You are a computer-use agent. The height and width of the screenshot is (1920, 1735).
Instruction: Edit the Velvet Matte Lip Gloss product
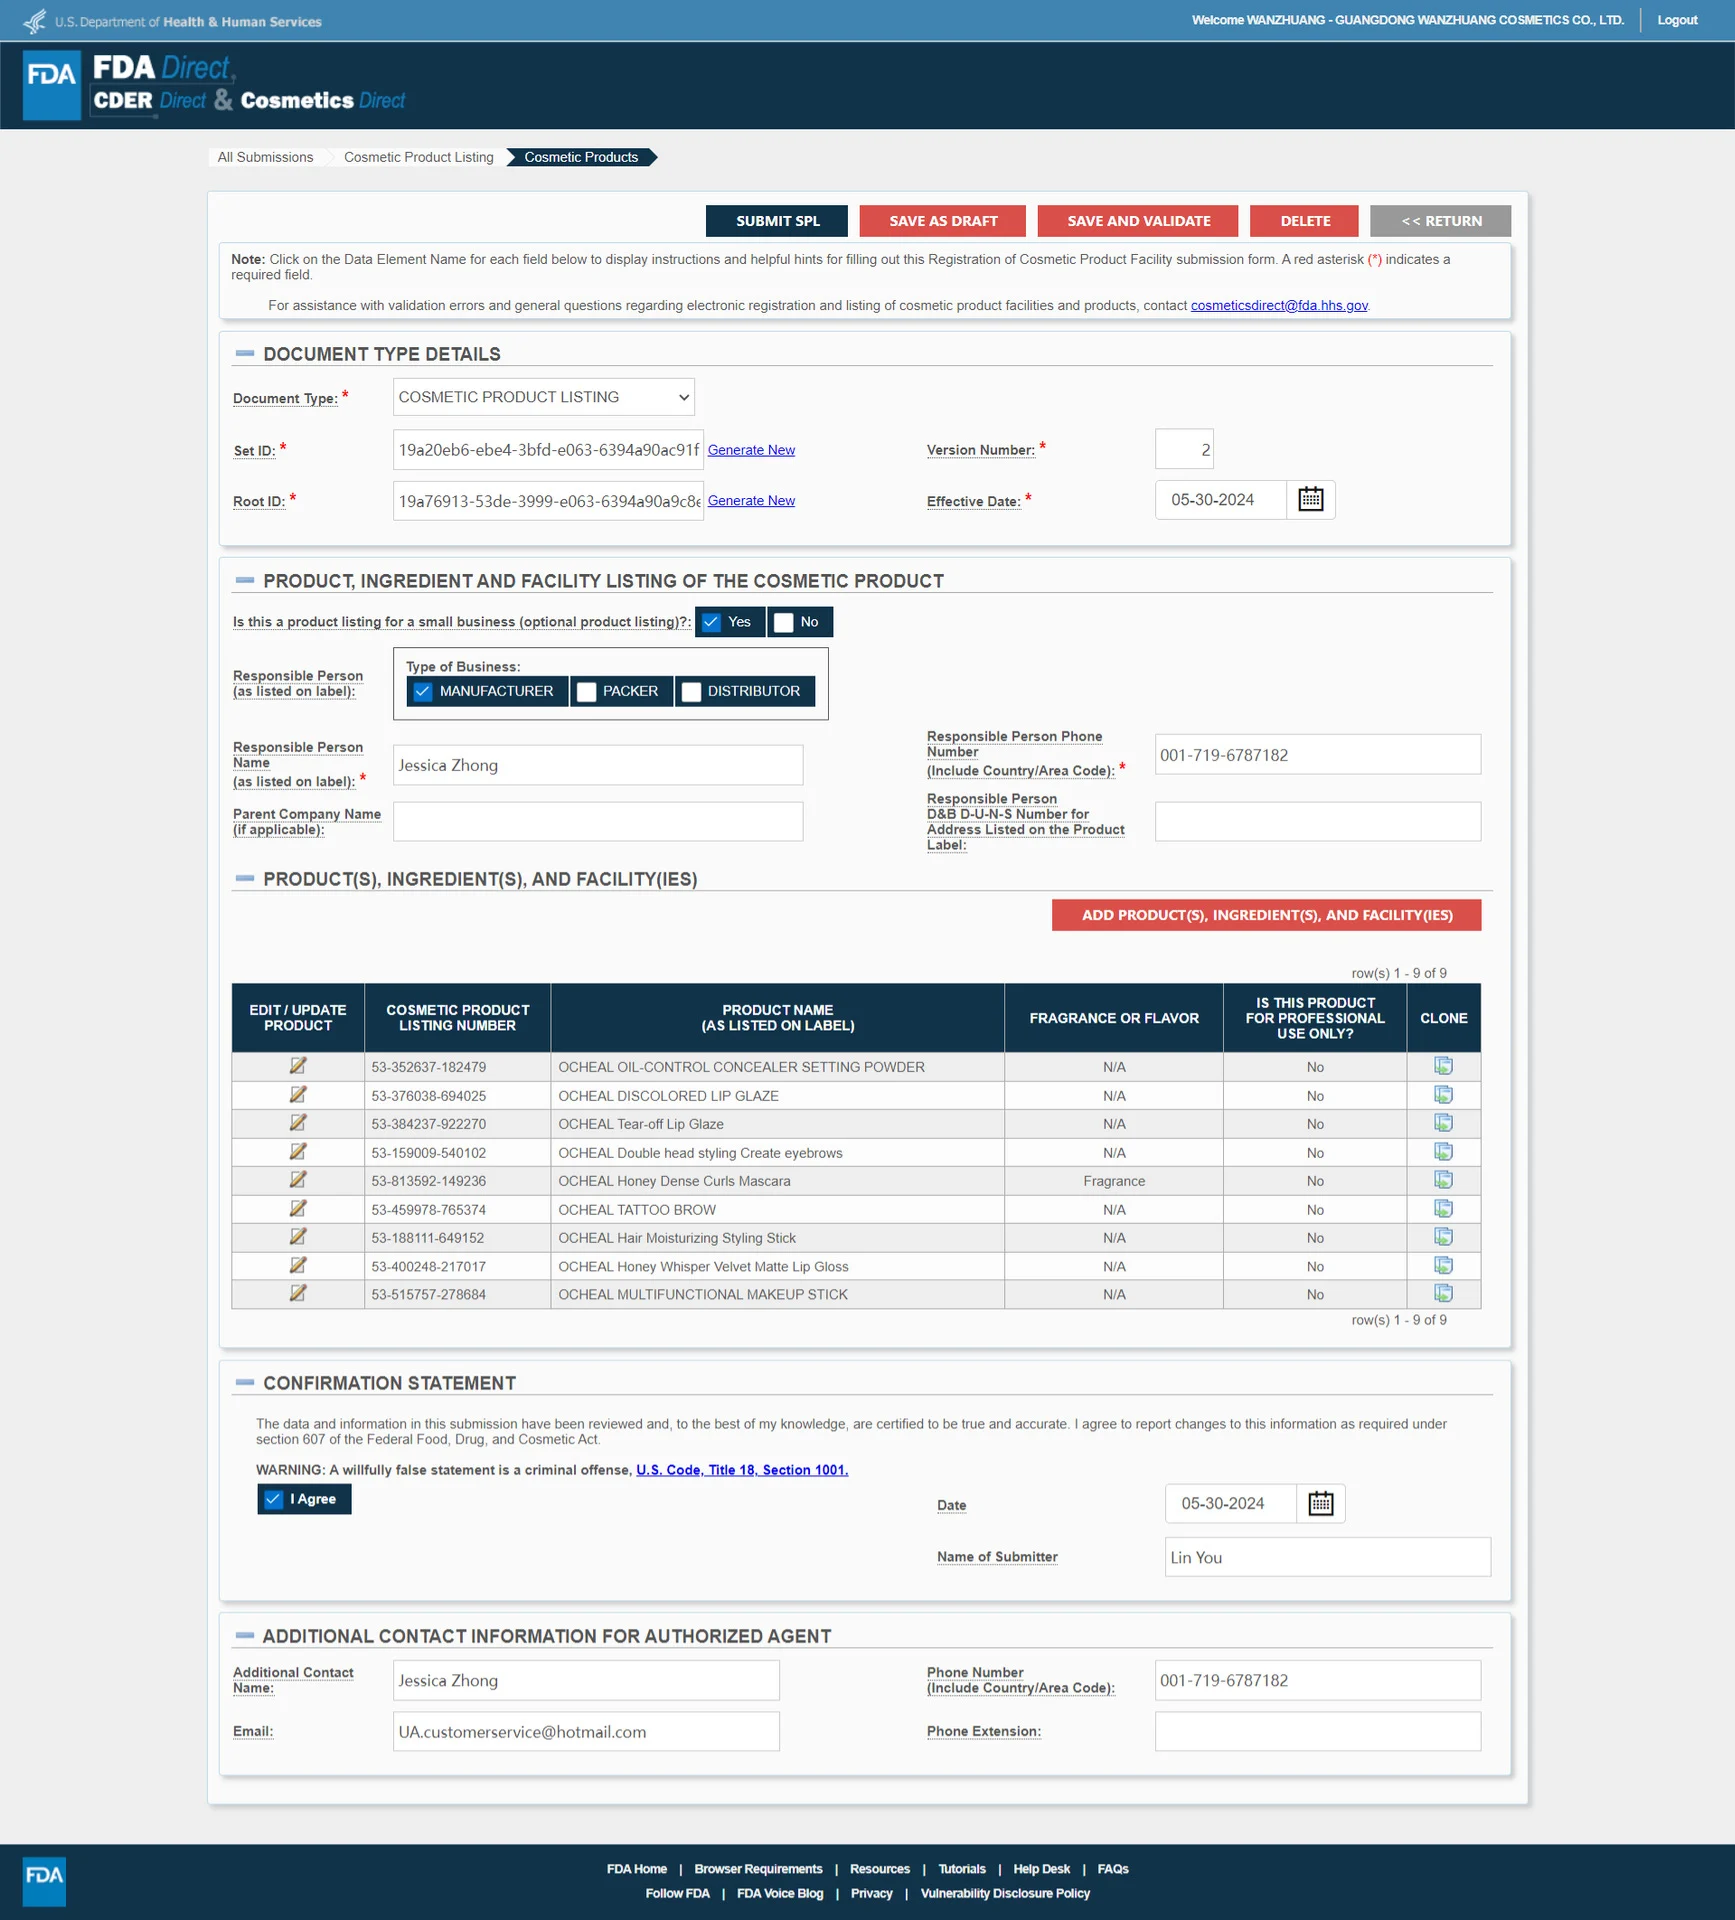[298, 1266]
